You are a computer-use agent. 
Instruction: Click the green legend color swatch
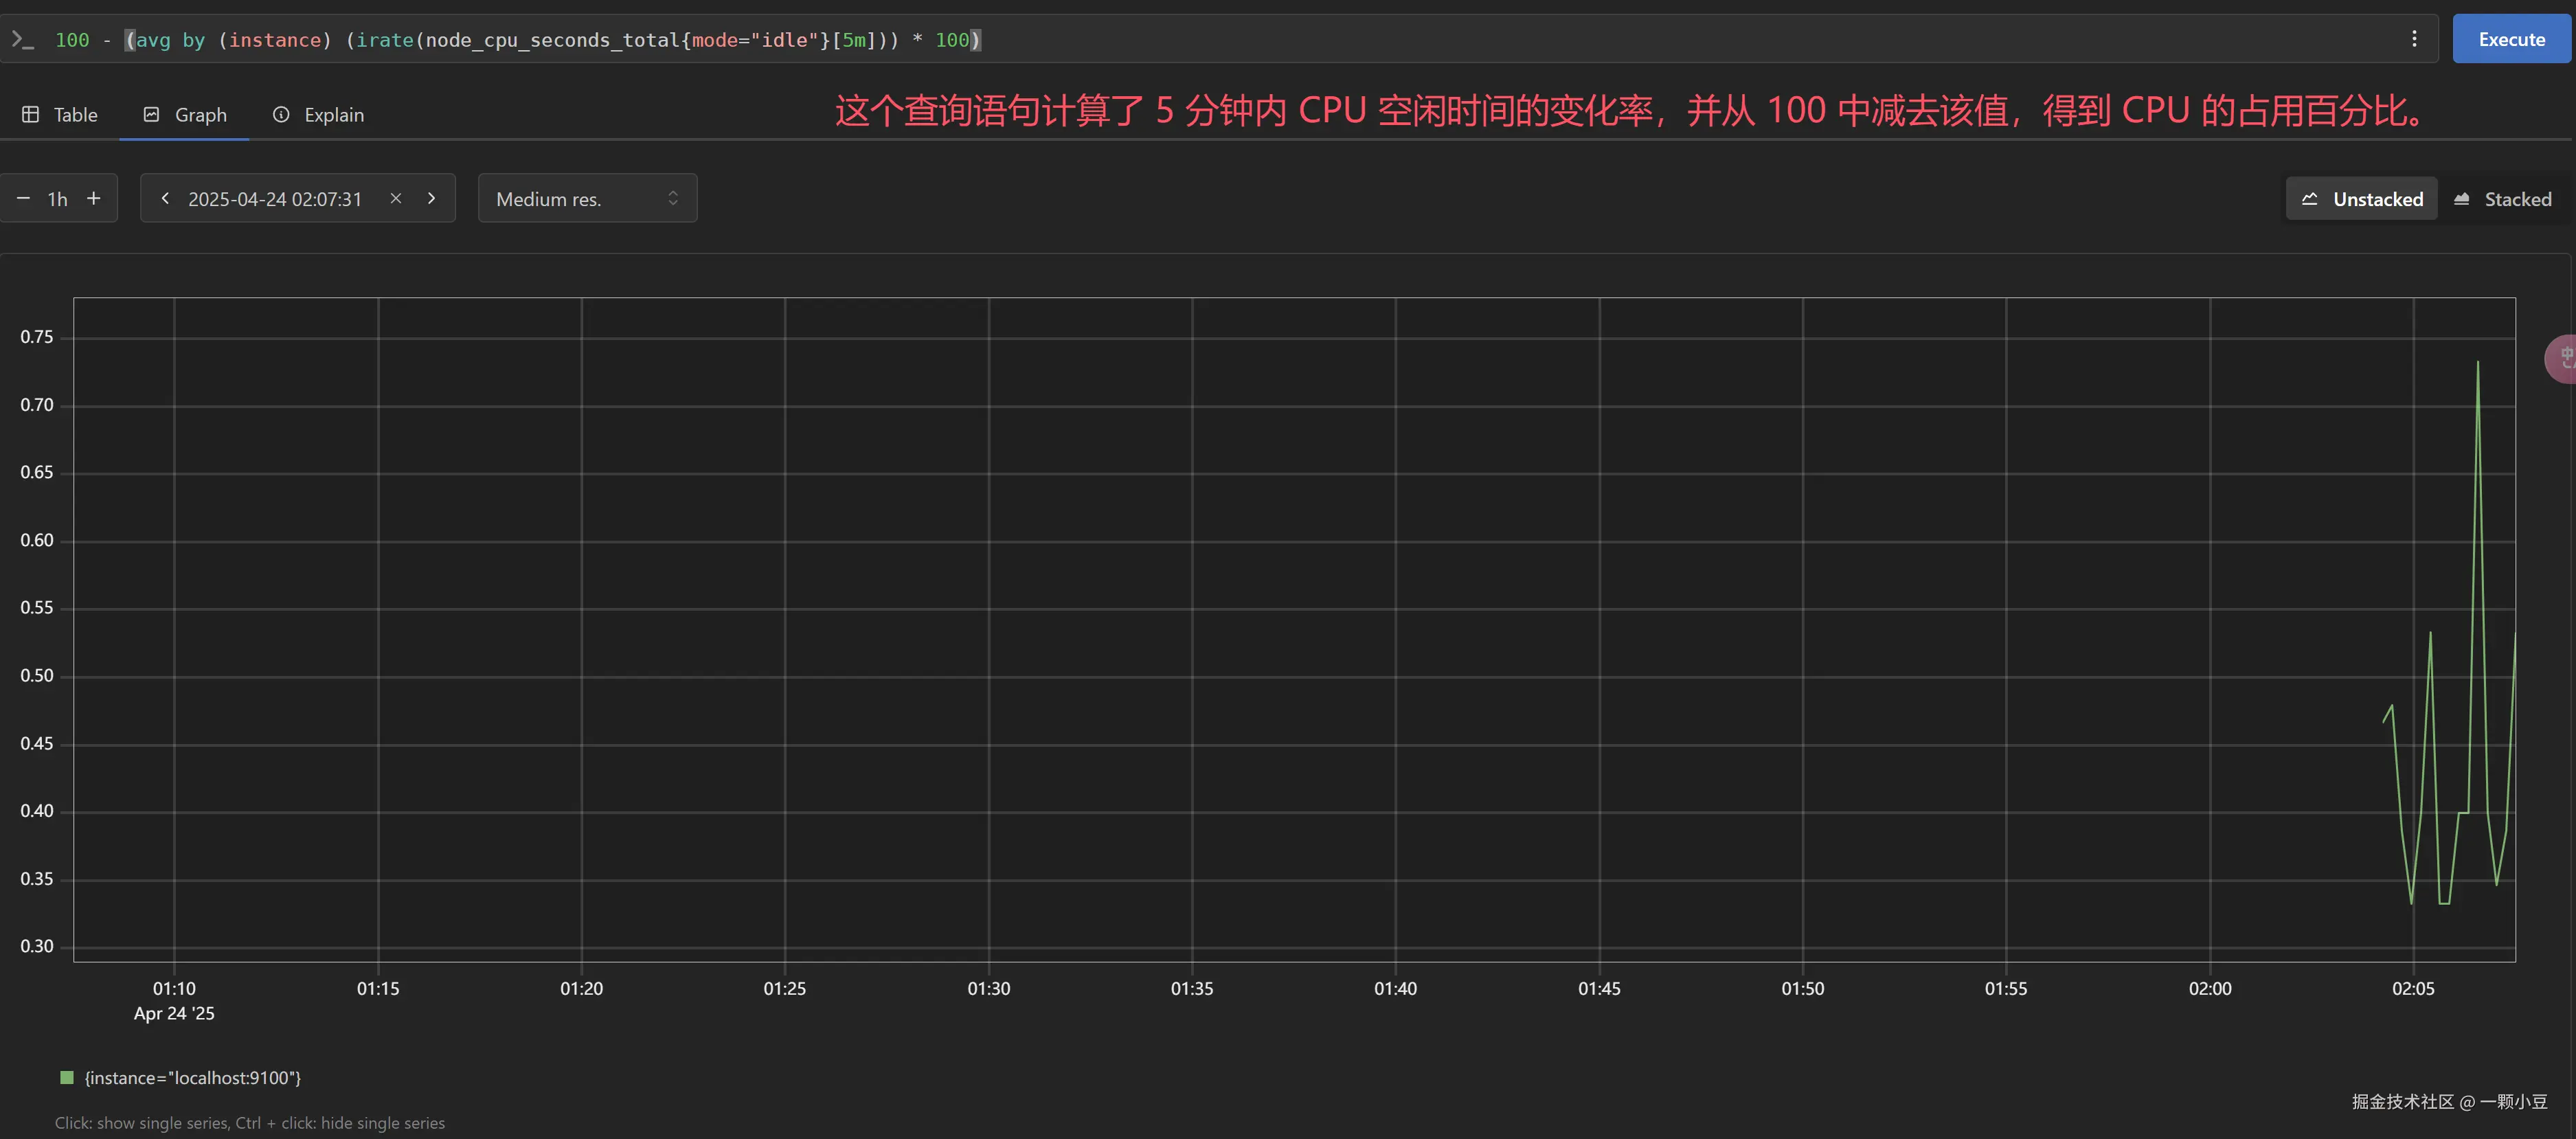point(67,1077)
